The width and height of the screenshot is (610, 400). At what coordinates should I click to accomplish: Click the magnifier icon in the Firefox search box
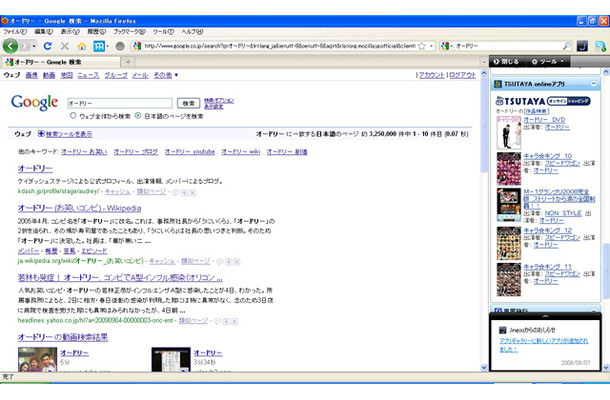566,46
